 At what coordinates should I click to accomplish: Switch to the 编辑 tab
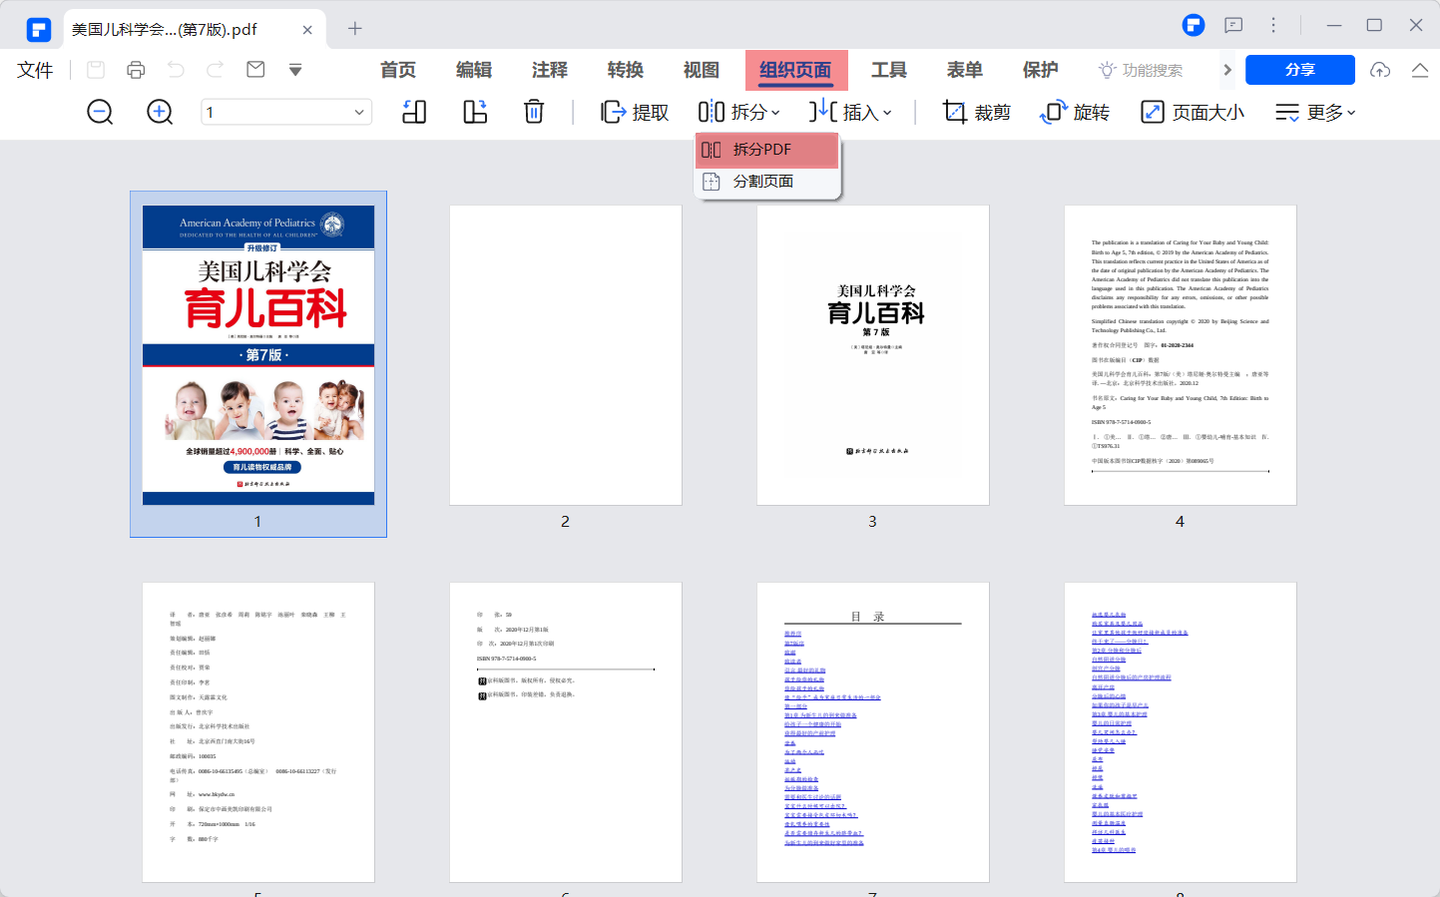click(x=474, y=70)
